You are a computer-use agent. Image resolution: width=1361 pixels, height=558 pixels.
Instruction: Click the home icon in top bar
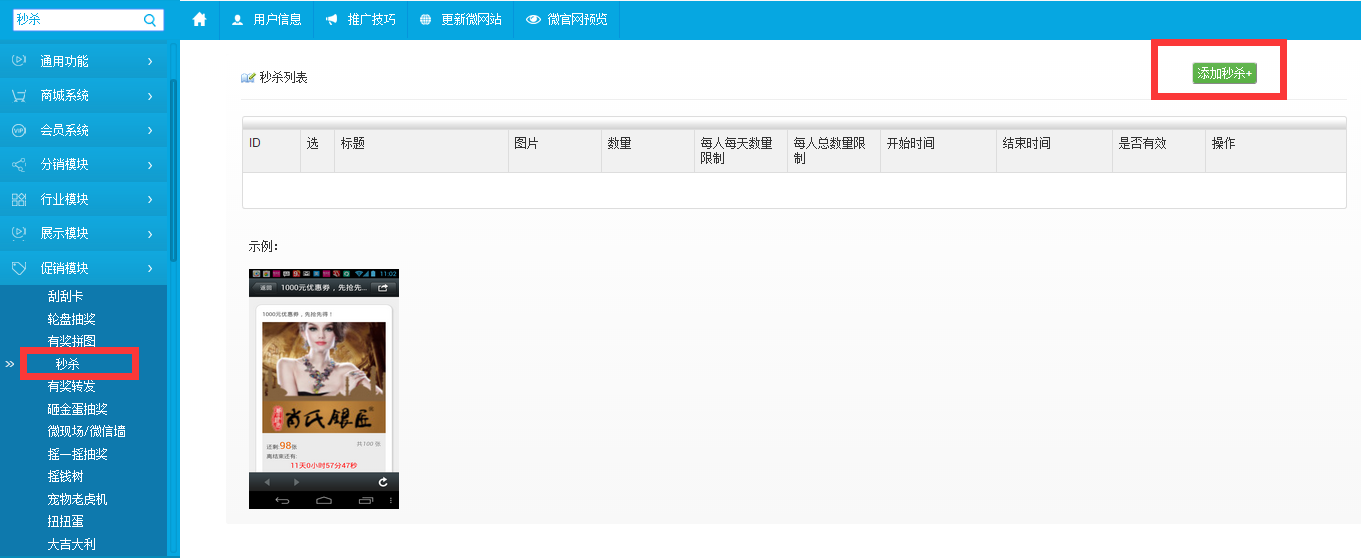tap(199, 20)
